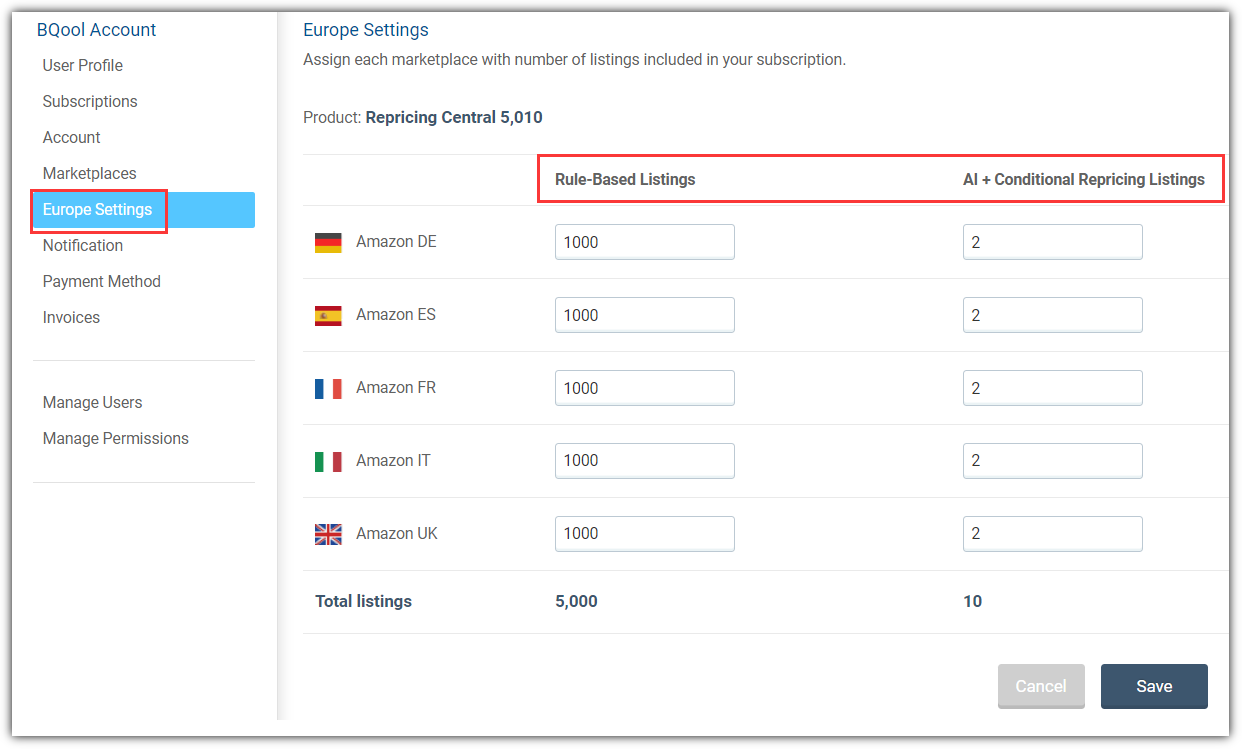Open User Profile settings
The width and height of the screenshot is (1242, 749).
click(x=83, y=65)
